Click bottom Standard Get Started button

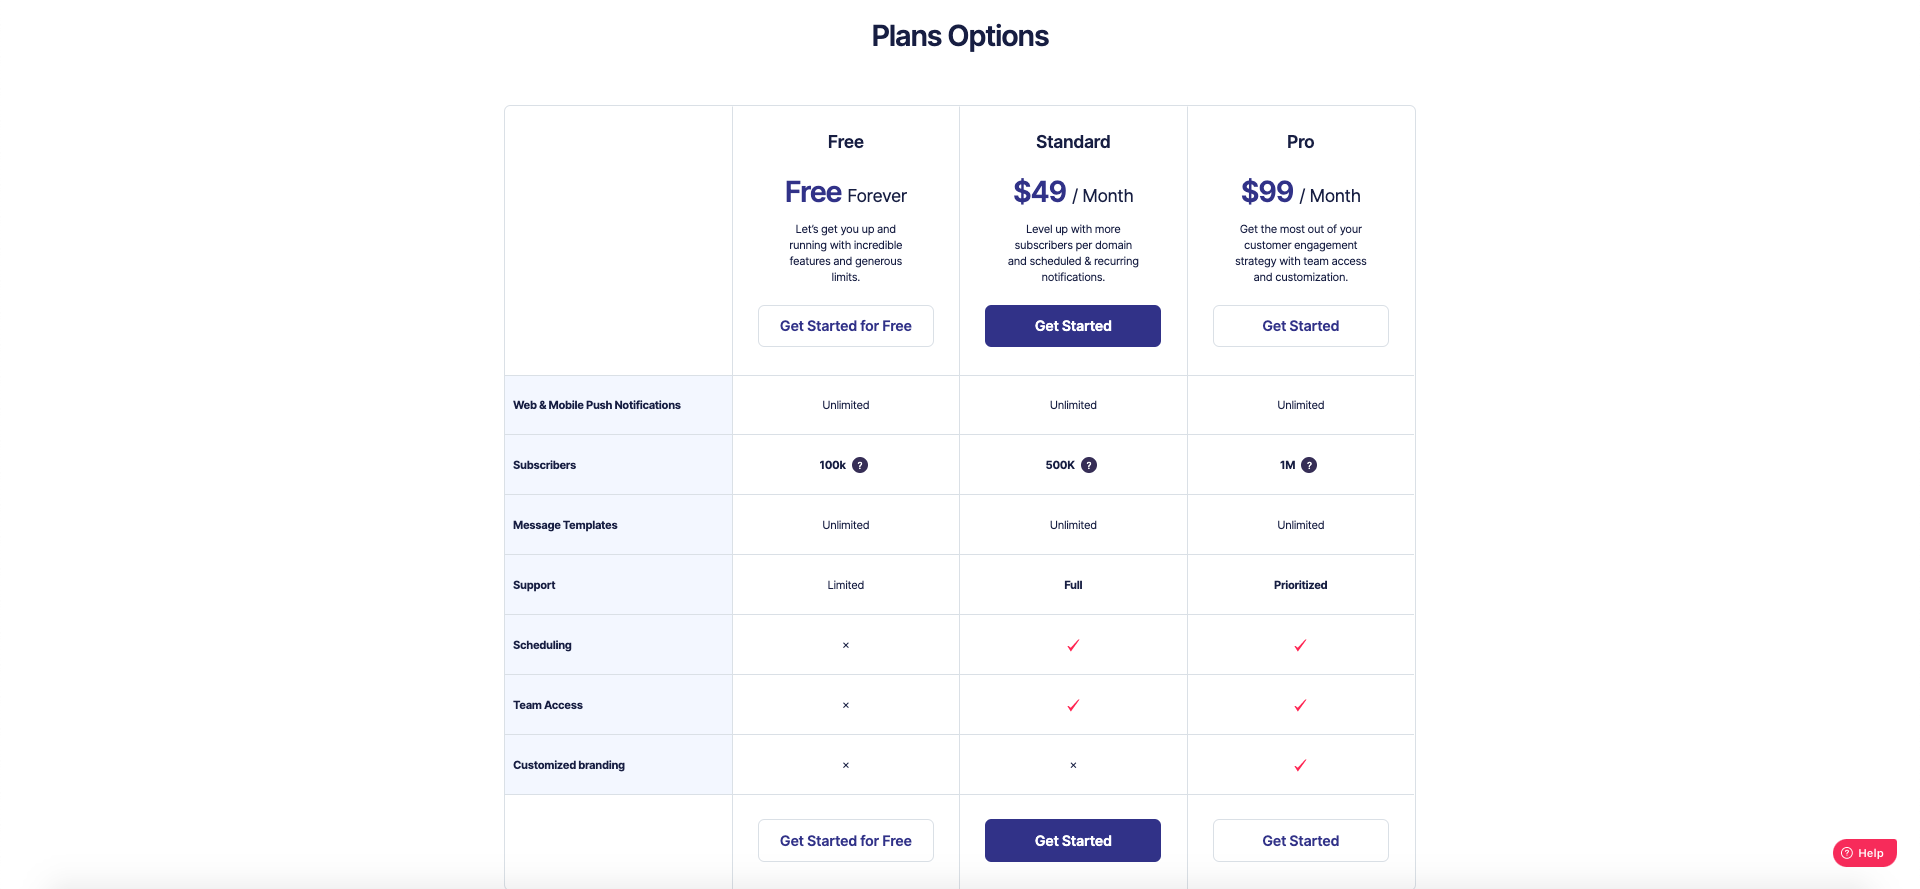tap(1073, 841)
